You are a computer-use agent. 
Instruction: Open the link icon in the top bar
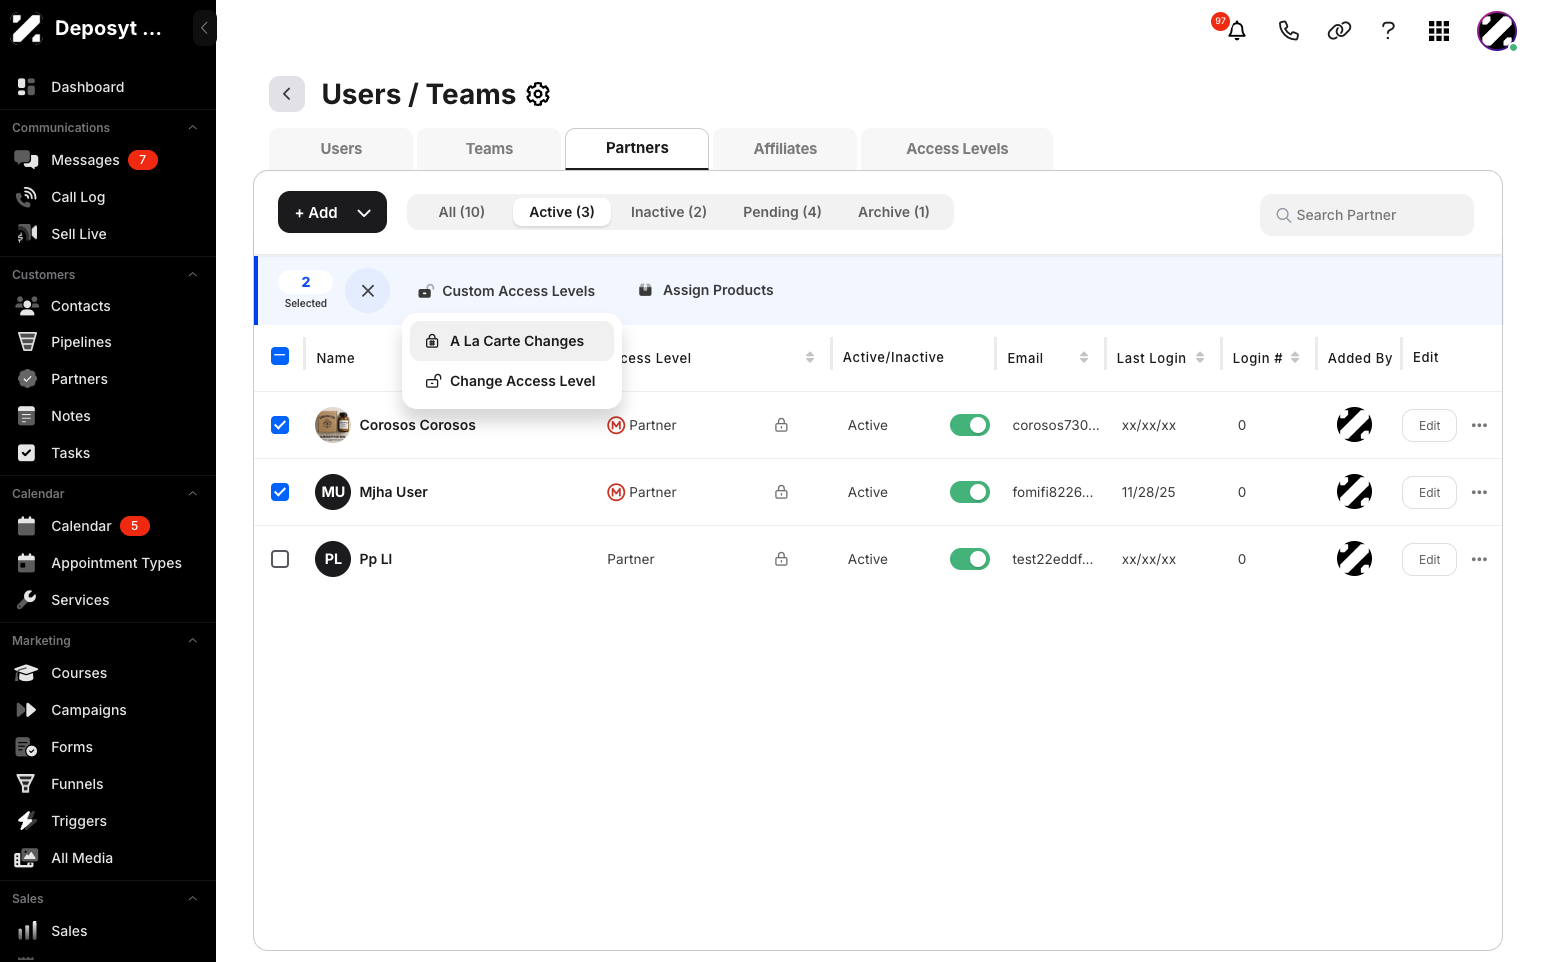click(1339, 31)
